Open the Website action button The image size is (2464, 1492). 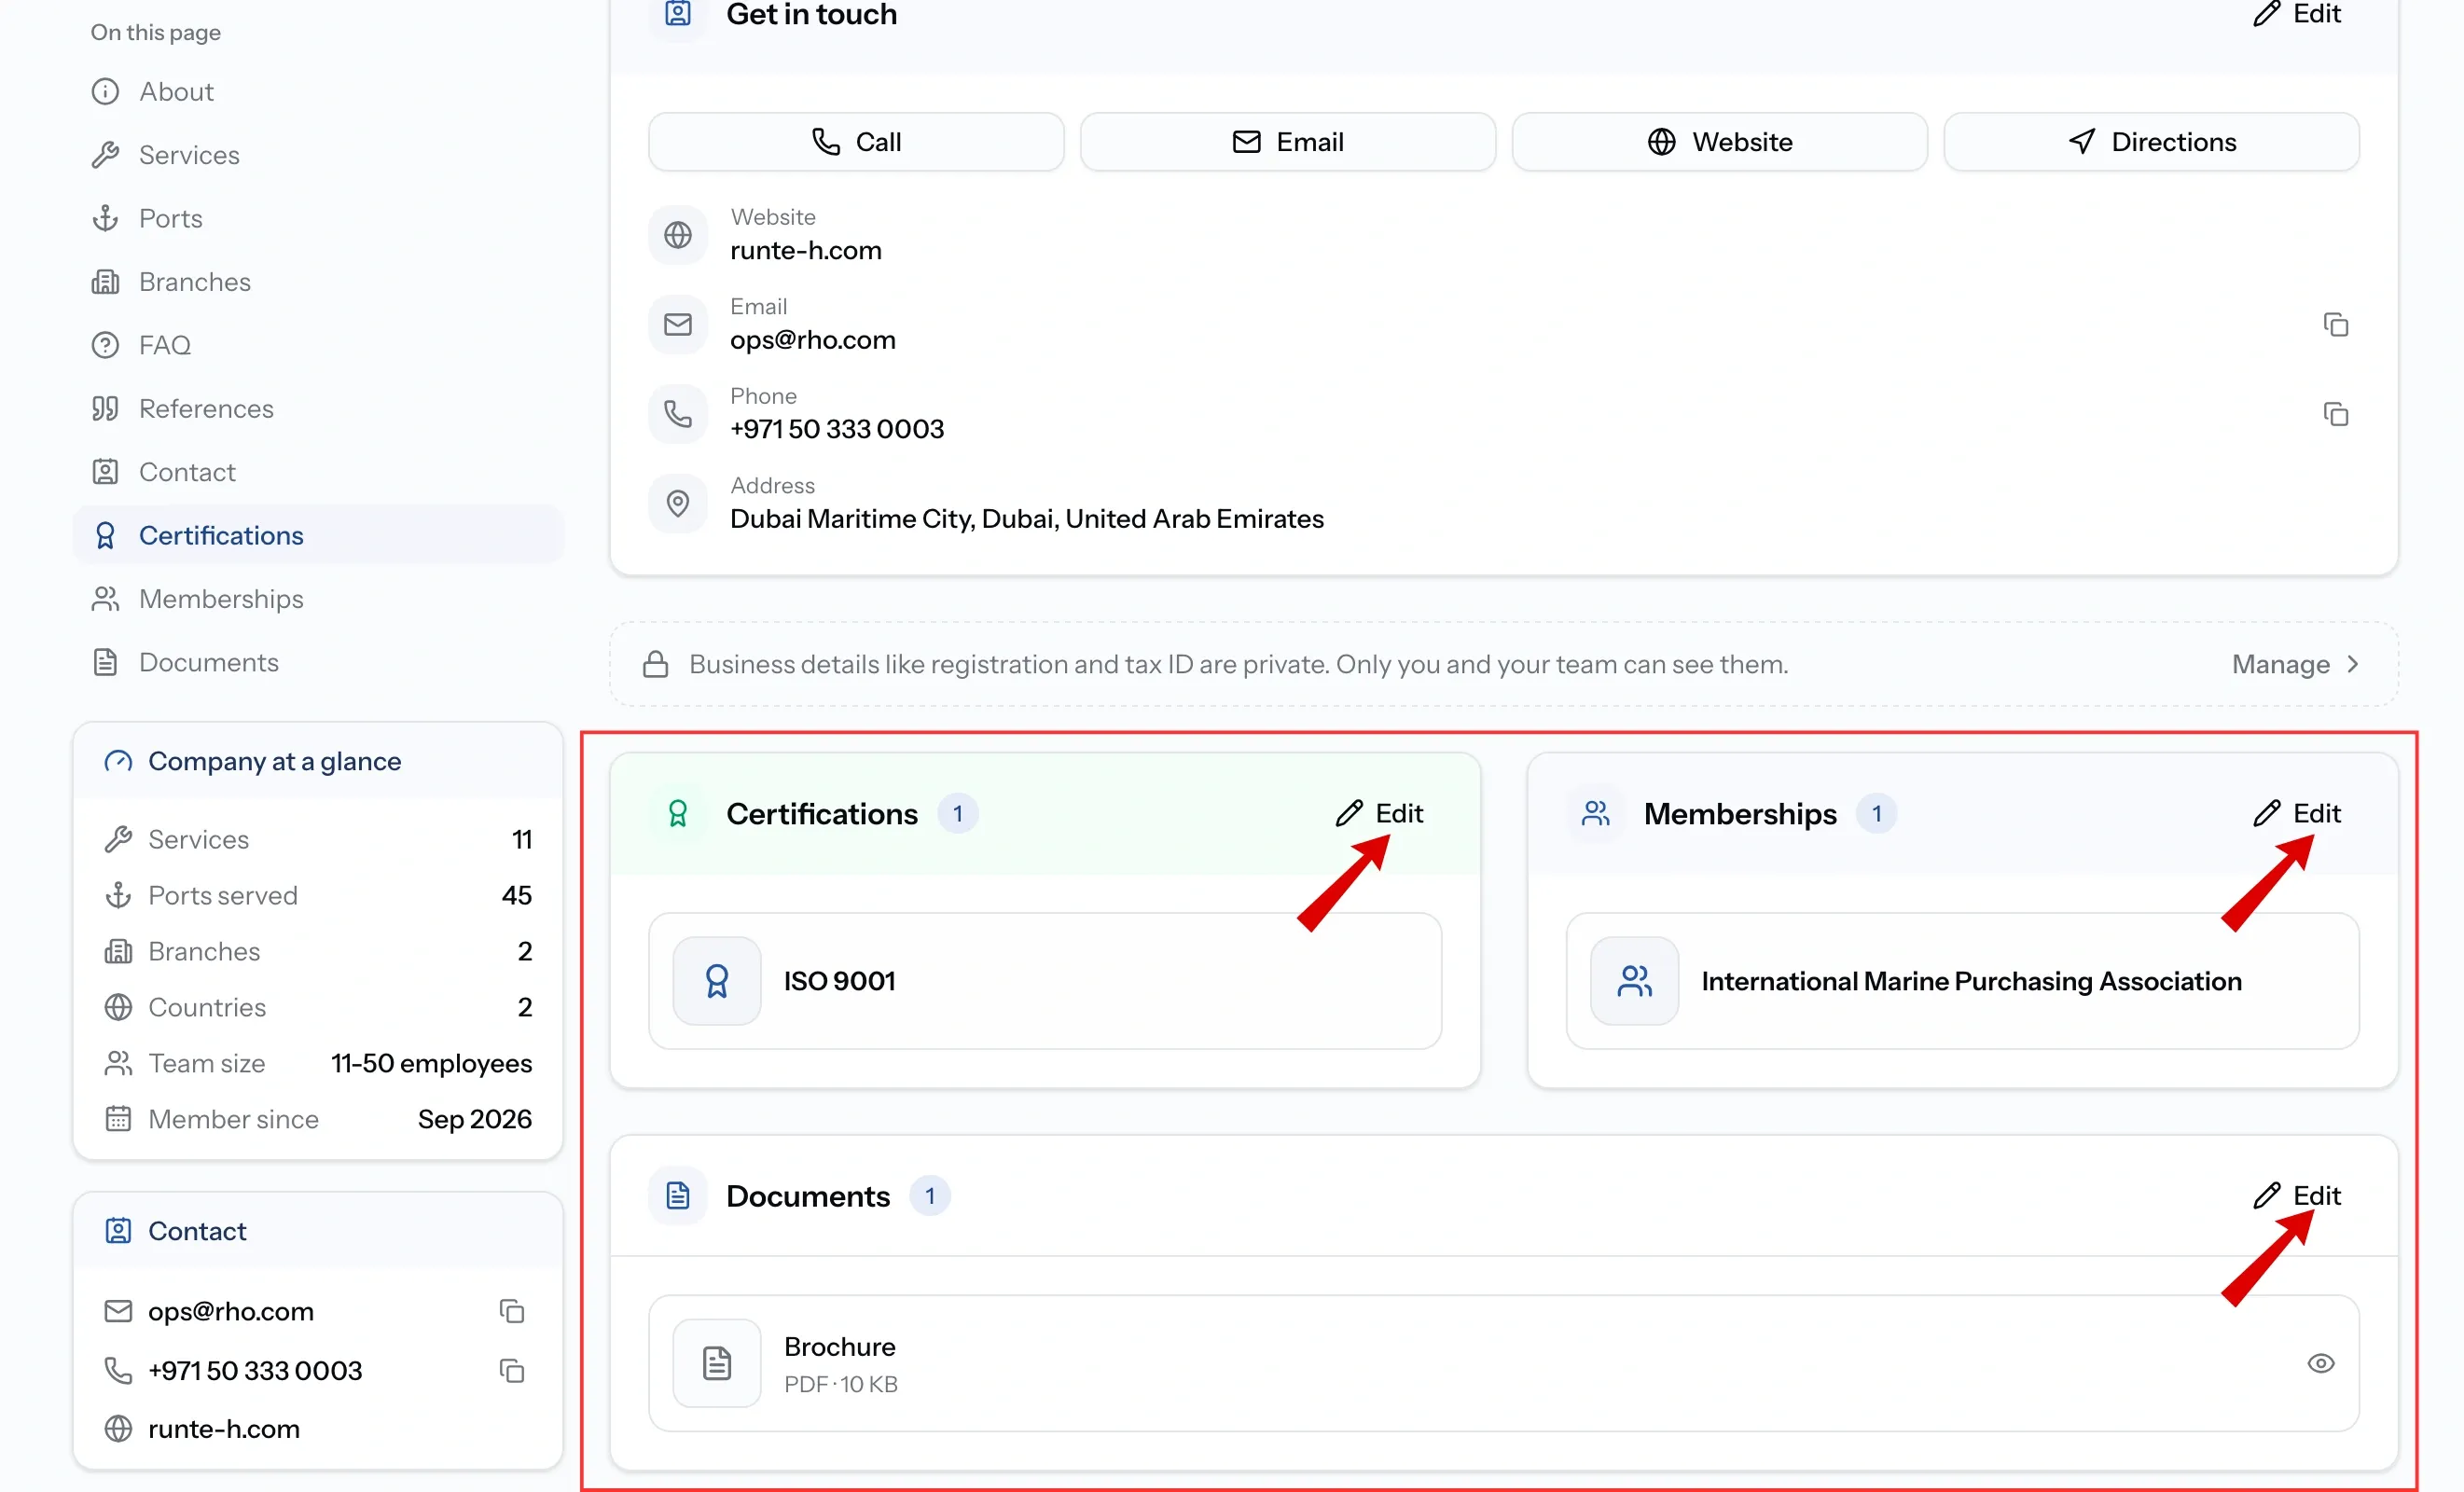click(x=1719, y=142)
